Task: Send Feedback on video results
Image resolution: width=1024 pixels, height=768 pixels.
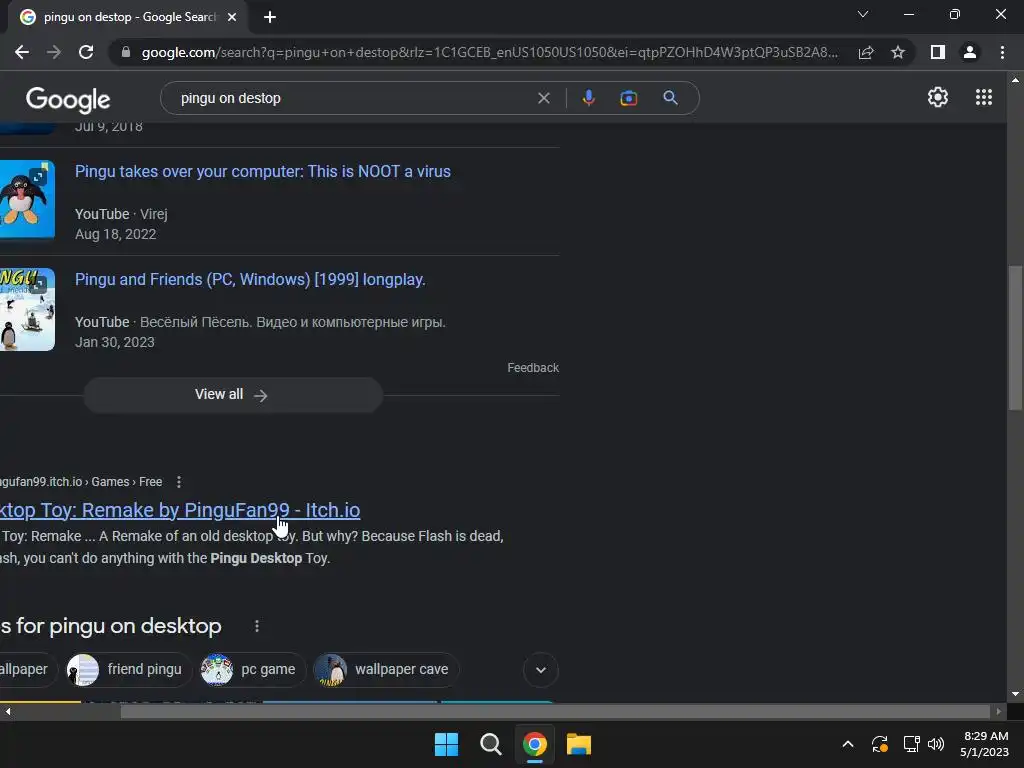Action: pos(533,368)
